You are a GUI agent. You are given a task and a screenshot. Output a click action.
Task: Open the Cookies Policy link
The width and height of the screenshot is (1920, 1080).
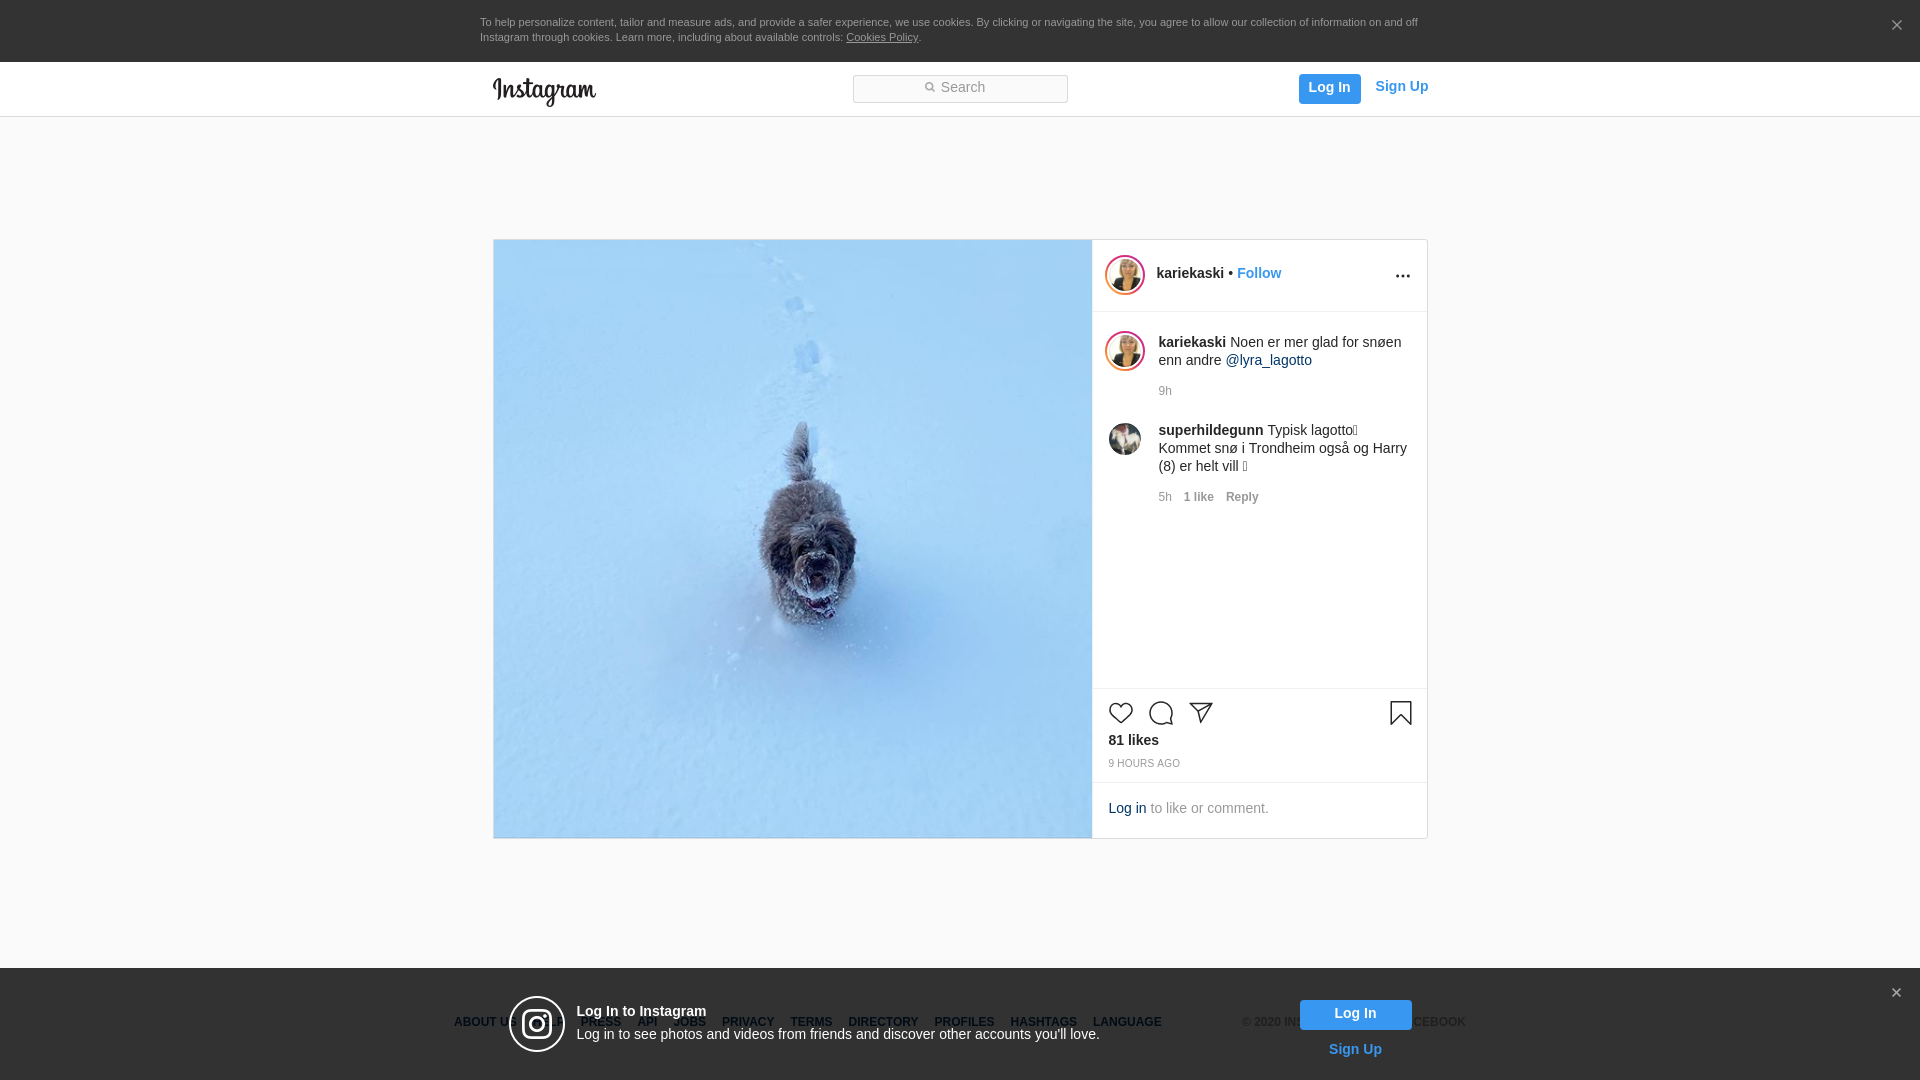(881, 37)
